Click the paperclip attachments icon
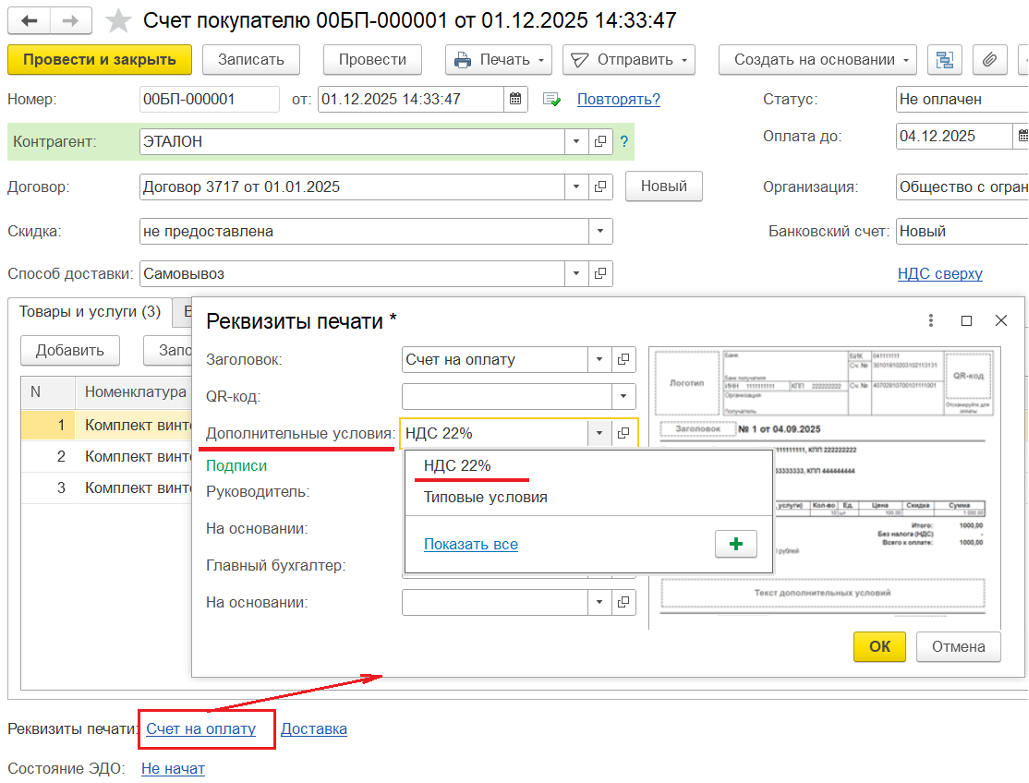This screenshot has height=783, width=1029. coord(989,60)
